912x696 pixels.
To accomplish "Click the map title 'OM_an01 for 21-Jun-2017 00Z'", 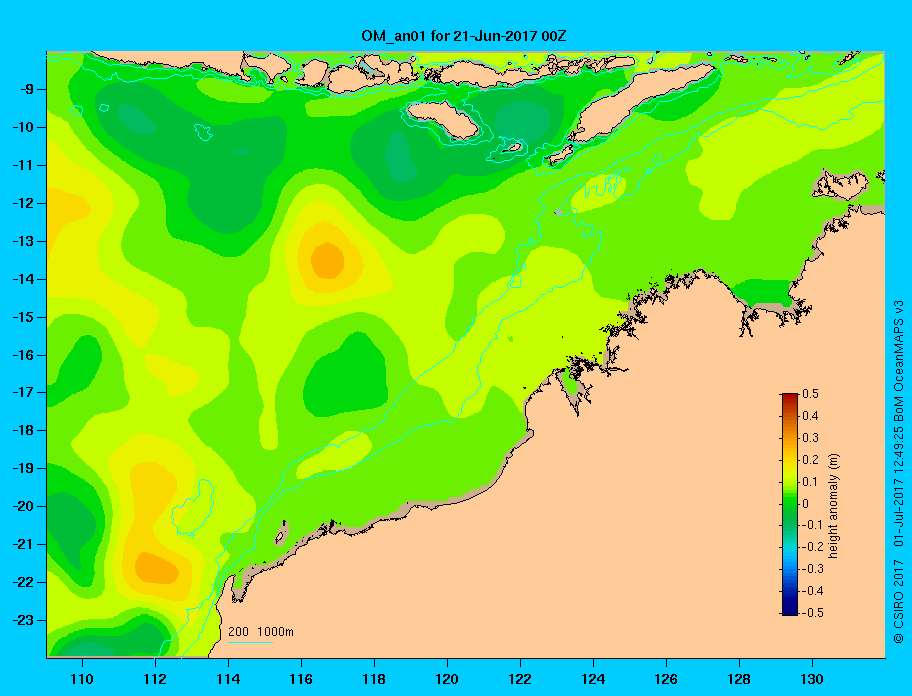I will 464,36.
